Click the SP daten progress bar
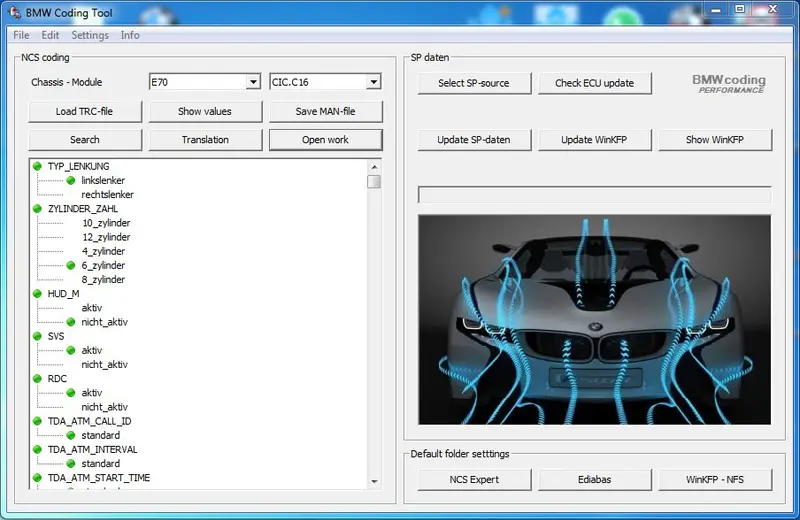The height and width of the screenshot is (520, 800). tap(594, 194)
